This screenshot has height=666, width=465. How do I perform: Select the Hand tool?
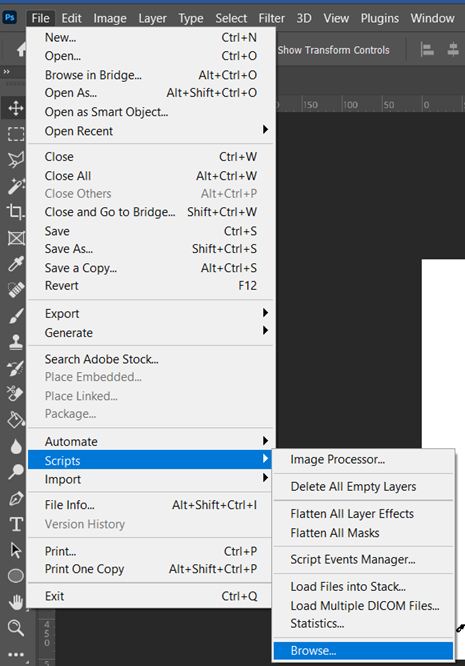point(16,602)
